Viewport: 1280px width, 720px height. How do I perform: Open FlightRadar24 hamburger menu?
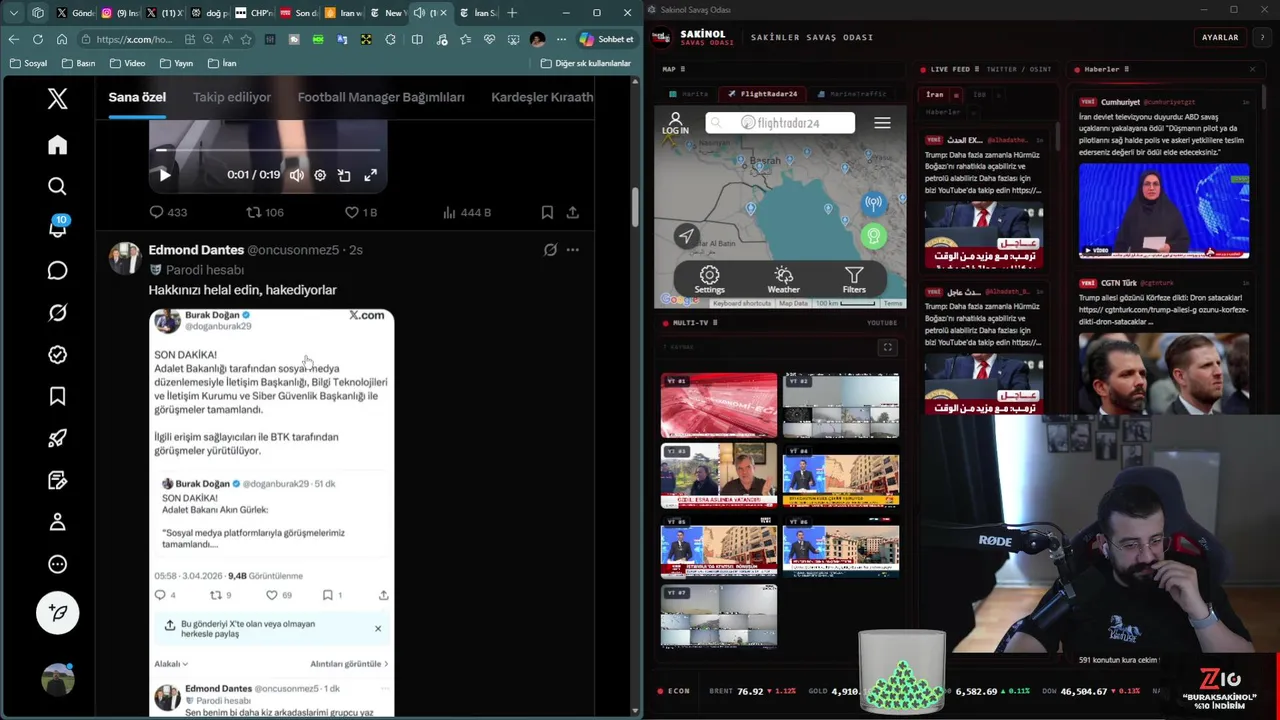click(x=882, y=123)
